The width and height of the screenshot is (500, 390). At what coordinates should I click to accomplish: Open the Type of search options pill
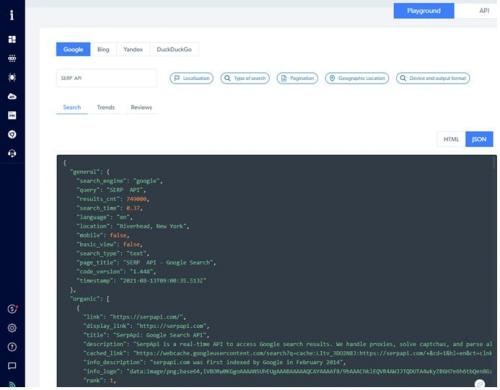245,78
